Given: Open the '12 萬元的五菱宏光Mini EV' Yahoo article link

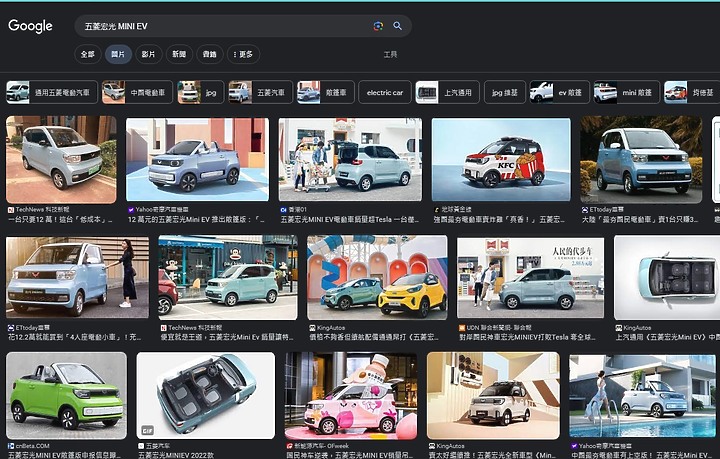Looking at the screenshot, I should point(196,219).
